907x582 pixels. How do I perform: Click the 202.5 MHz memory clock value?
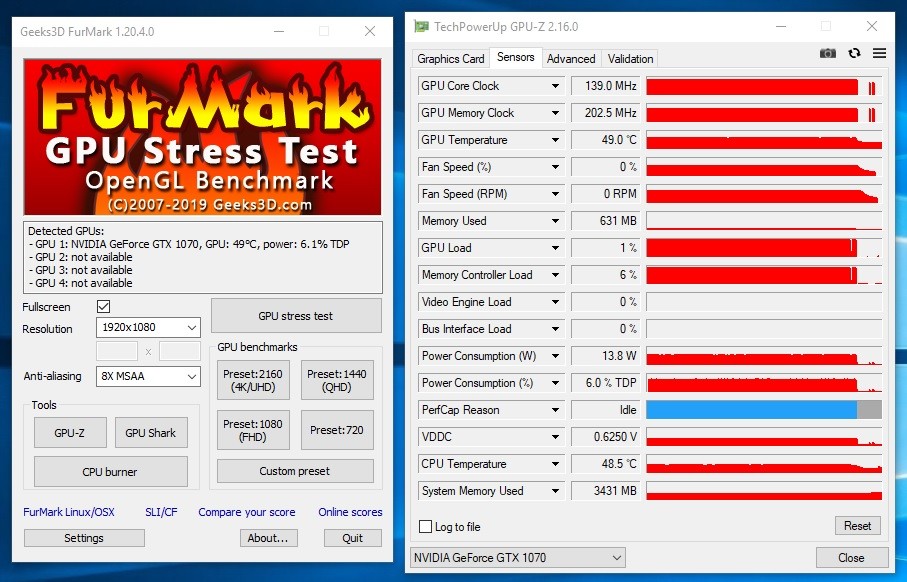pyautogui.click(x=606, y=113)
